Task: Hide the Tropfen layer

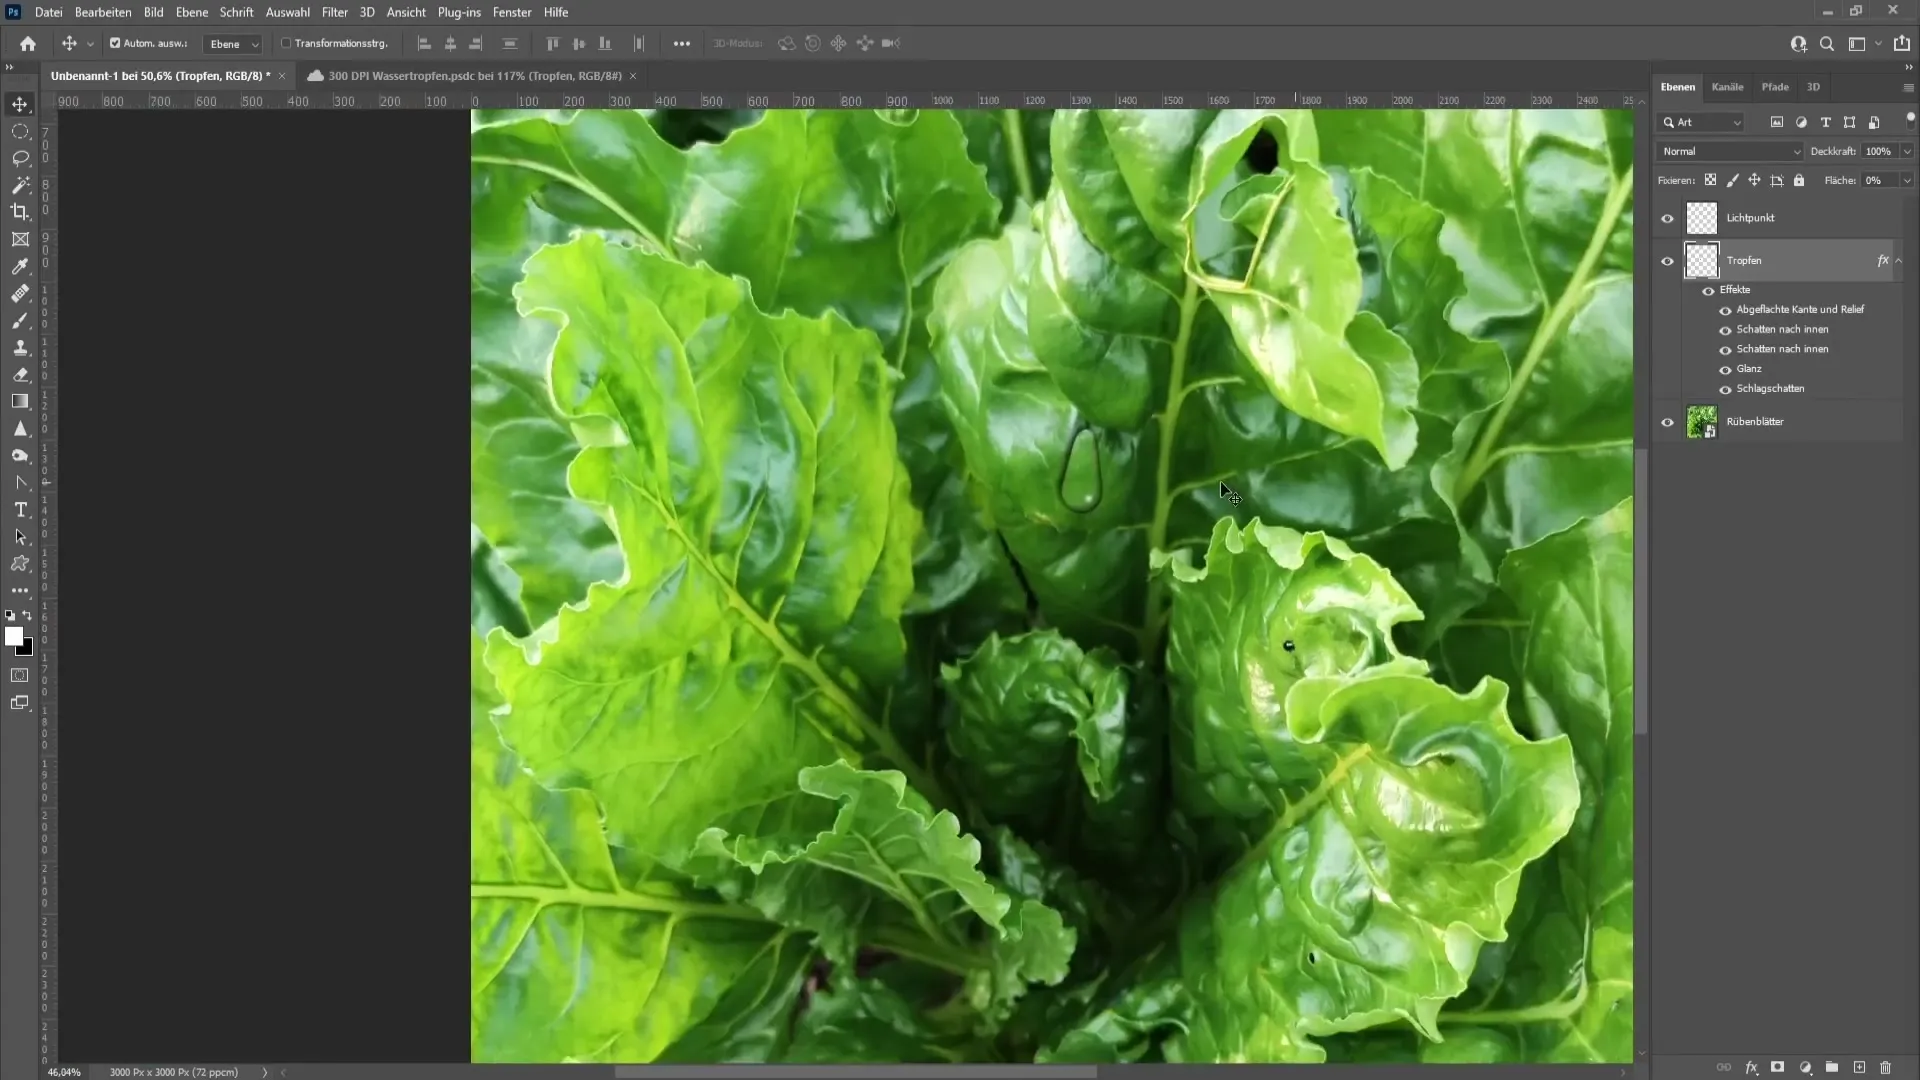Action: (x=1667, y=261)
